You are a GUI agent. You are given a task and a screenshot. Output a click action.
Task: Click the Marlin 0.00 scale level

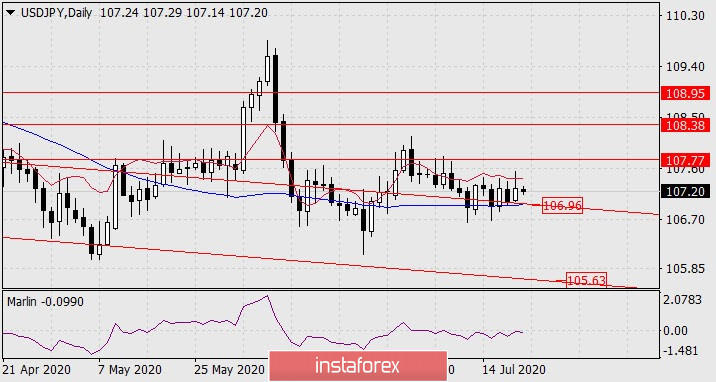tap(675, 330)
